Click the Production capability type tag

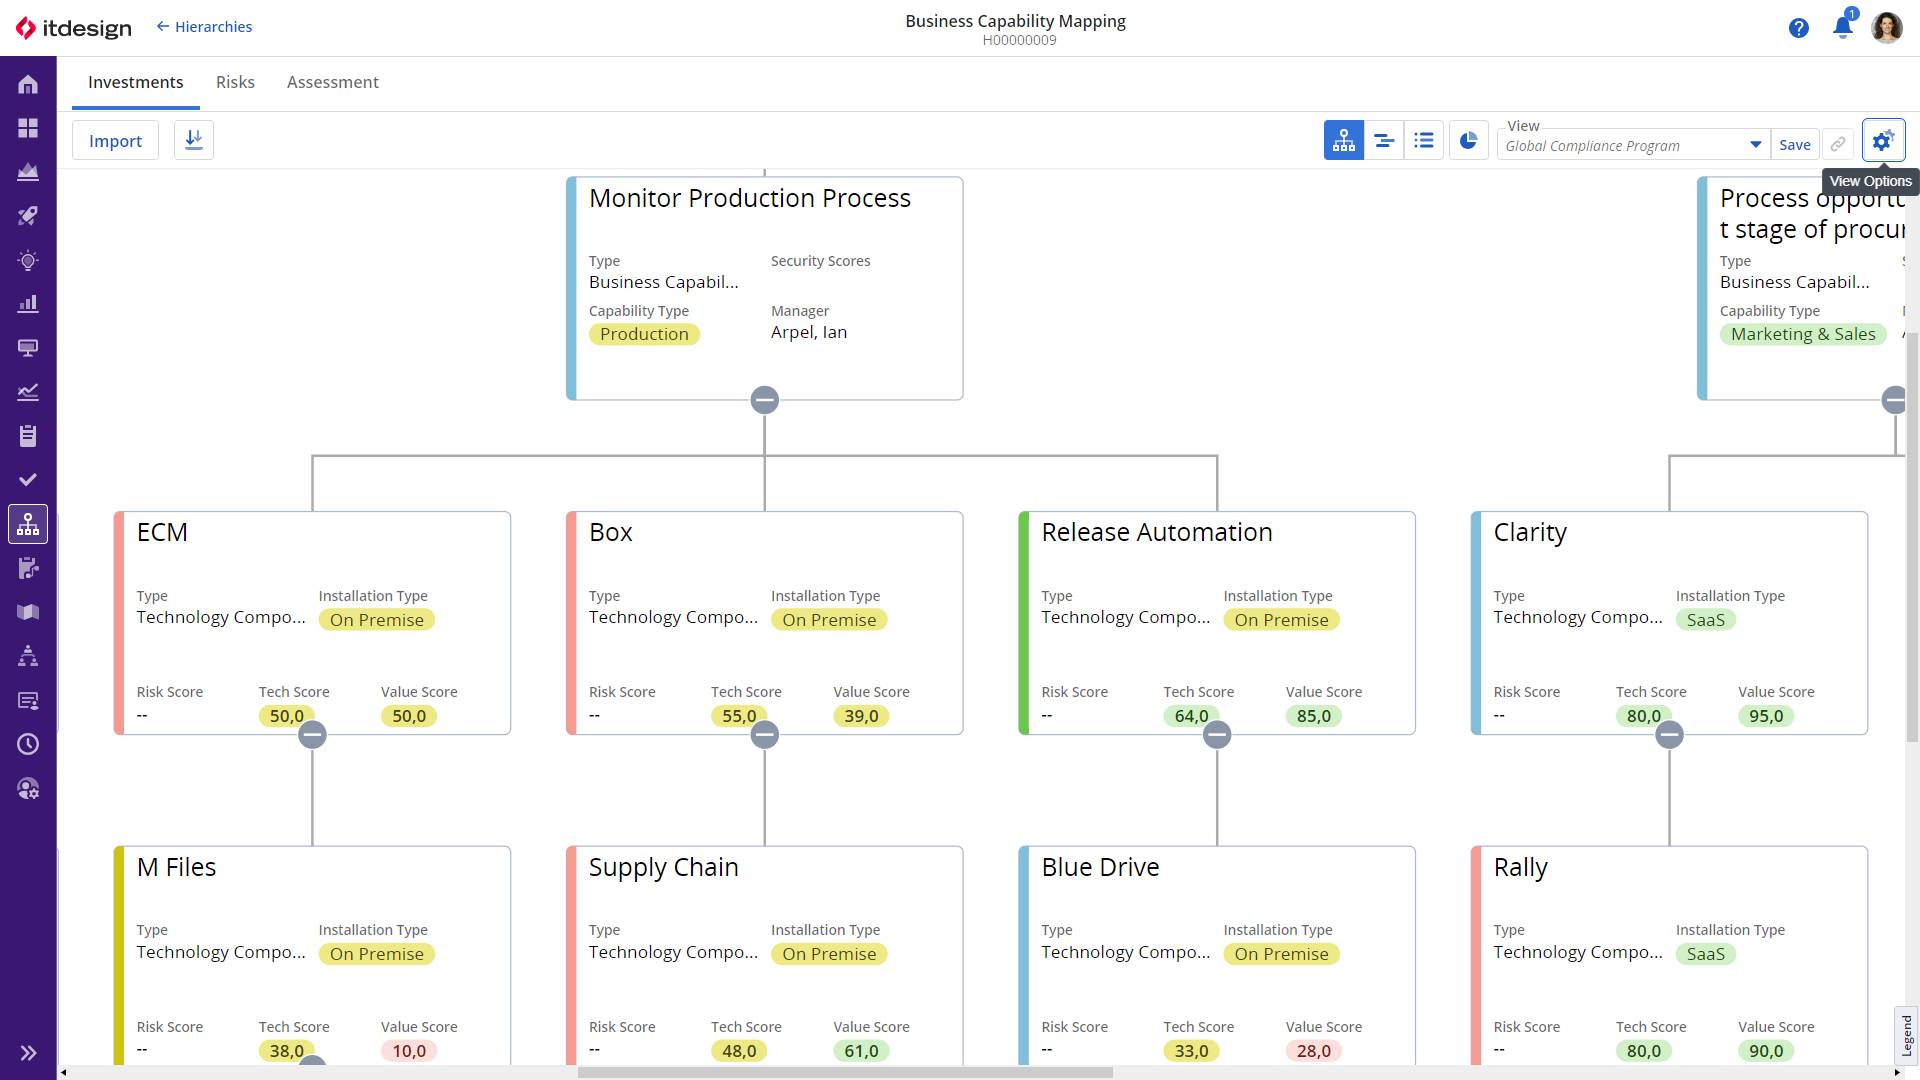point(644,334)
